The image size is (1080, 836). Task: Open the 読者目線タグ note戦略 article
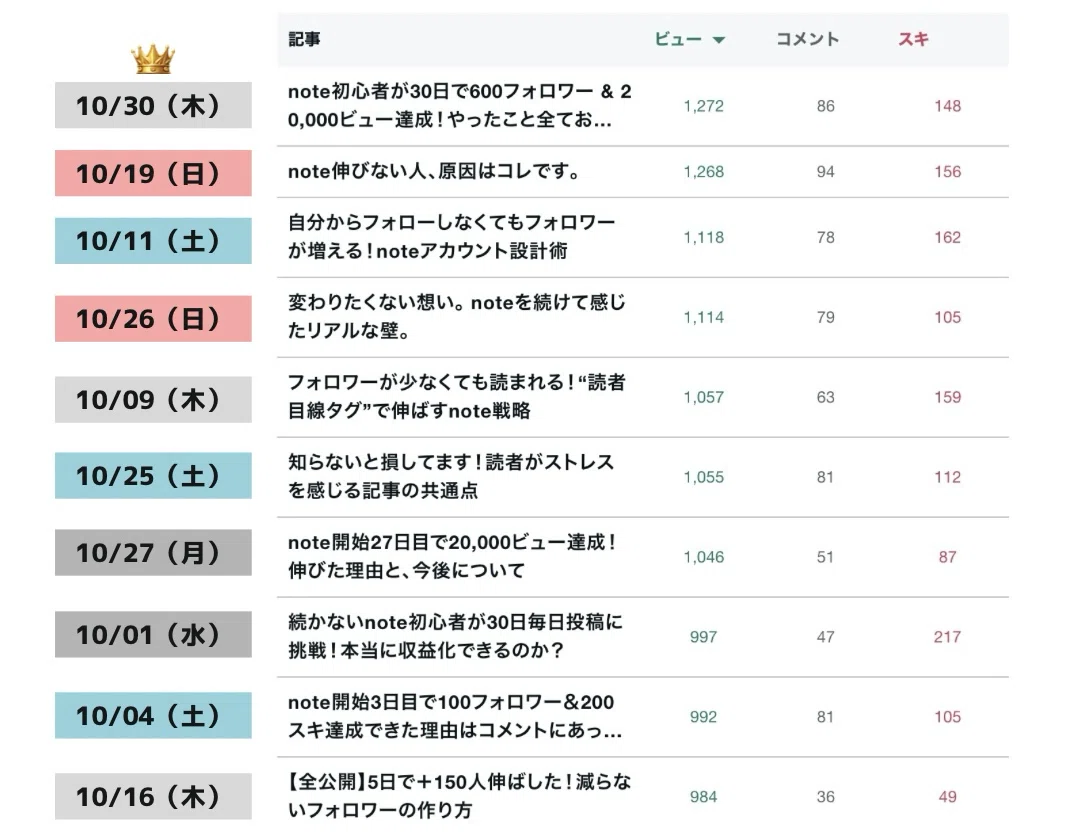click(x=457, y=397)
